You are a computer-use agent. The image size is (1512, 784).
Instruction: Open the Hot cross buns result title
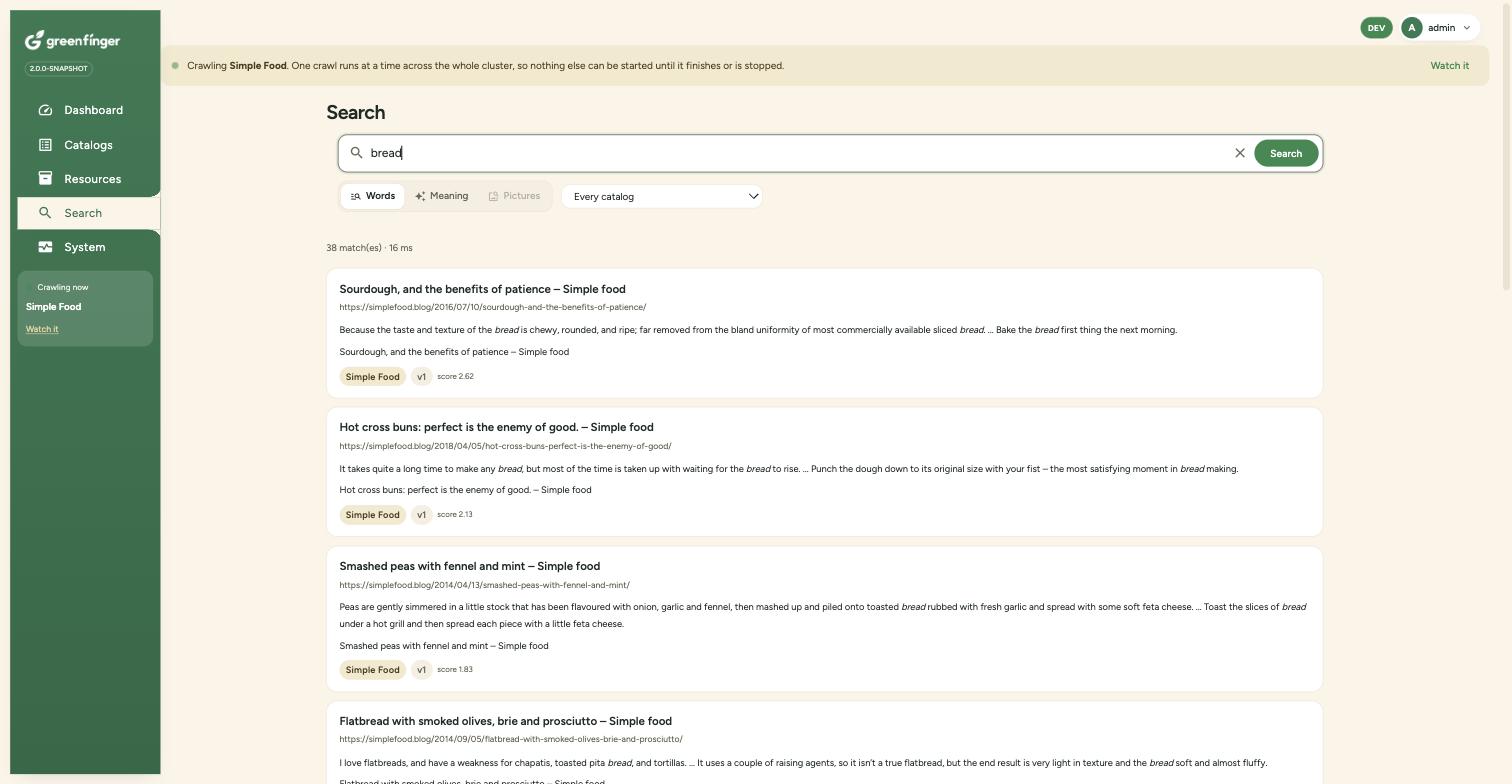coord(496,427)
